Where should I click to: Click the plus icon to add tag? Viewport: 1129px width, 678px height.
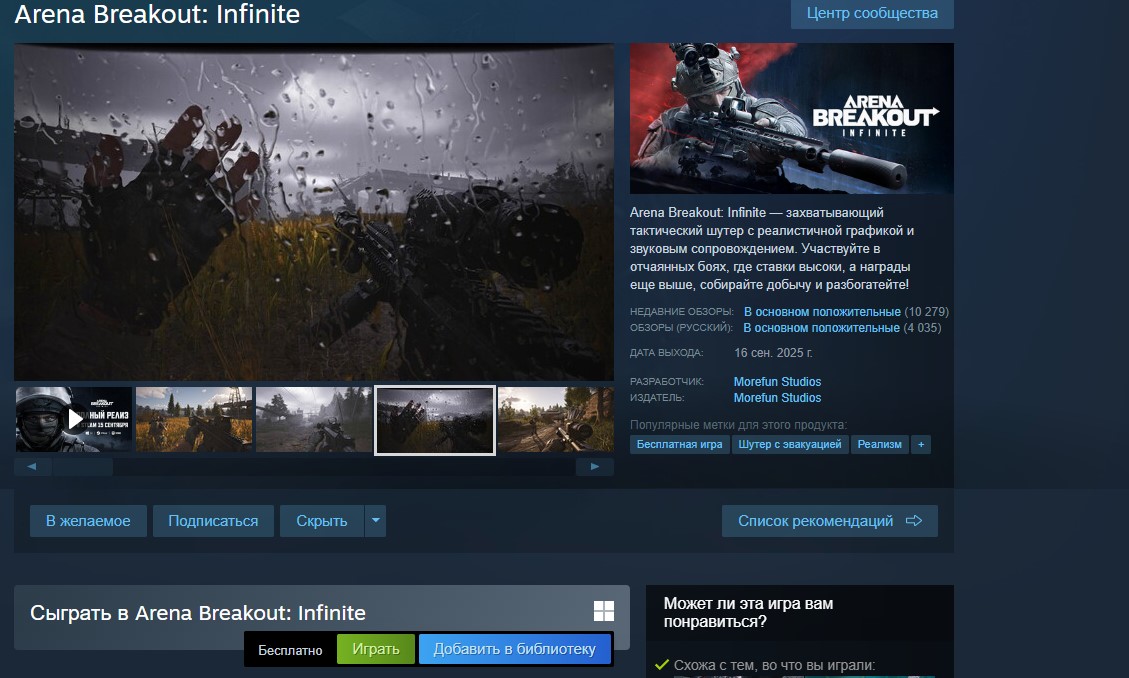[921, 444]
